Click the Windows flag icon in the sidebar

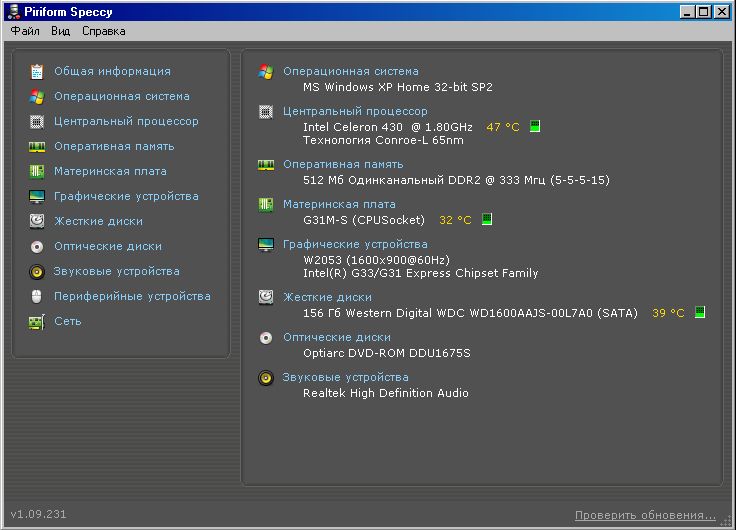37,96
